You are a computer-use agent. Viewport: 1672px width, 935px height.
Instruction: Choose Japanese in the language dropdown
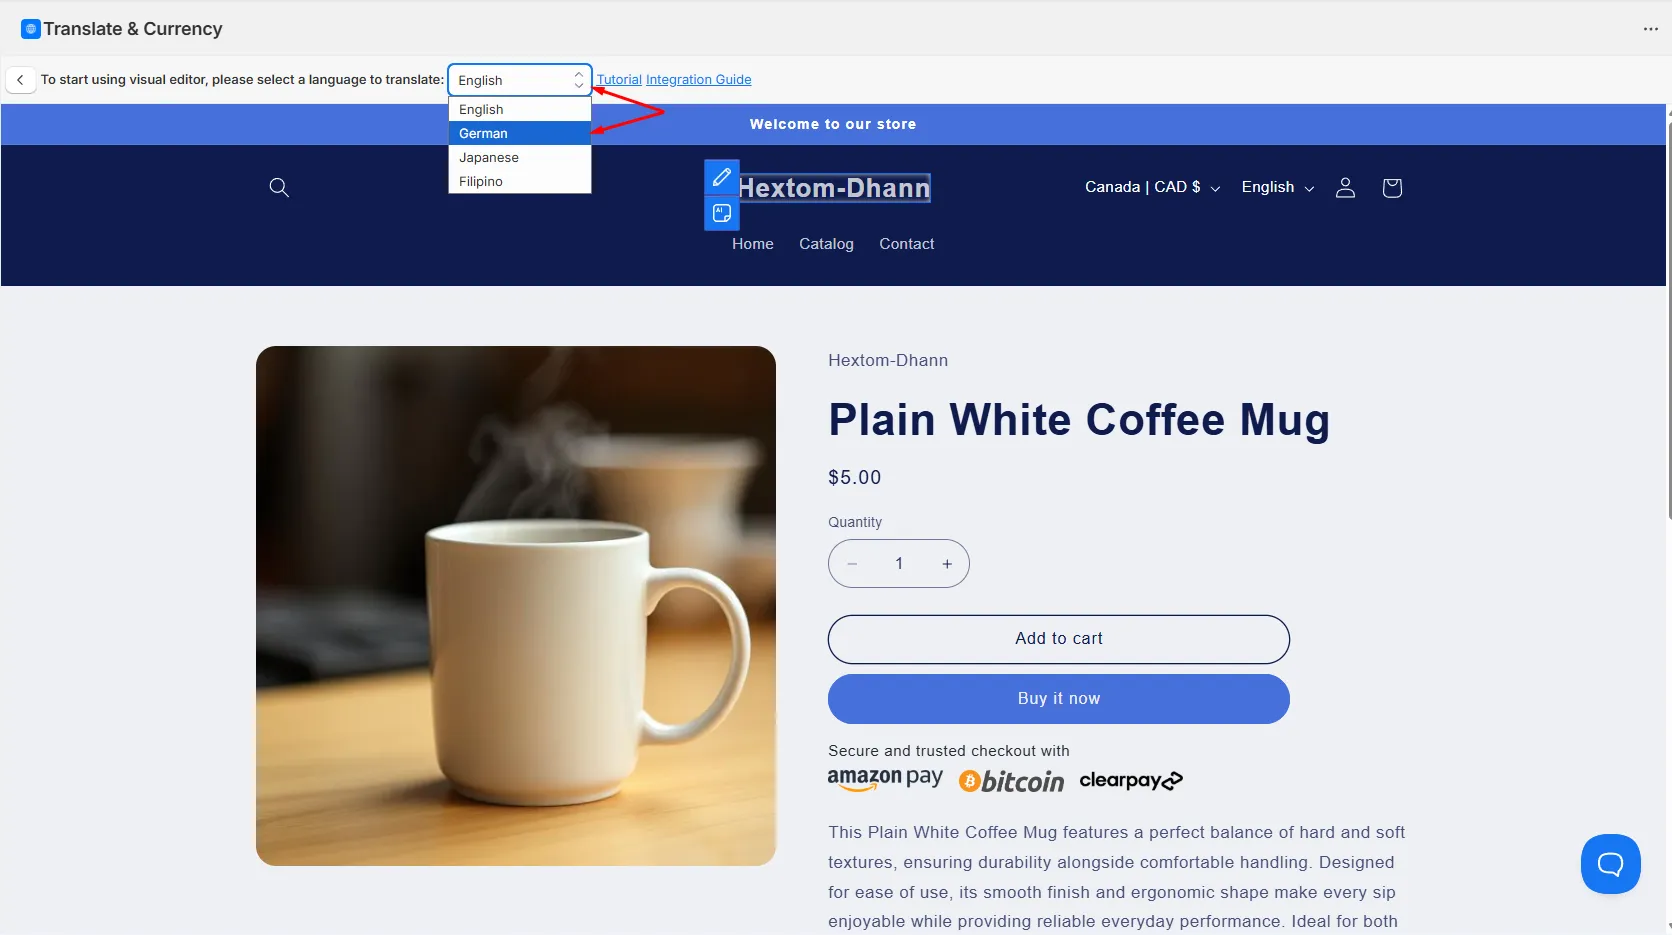click(x=520, y=157)
